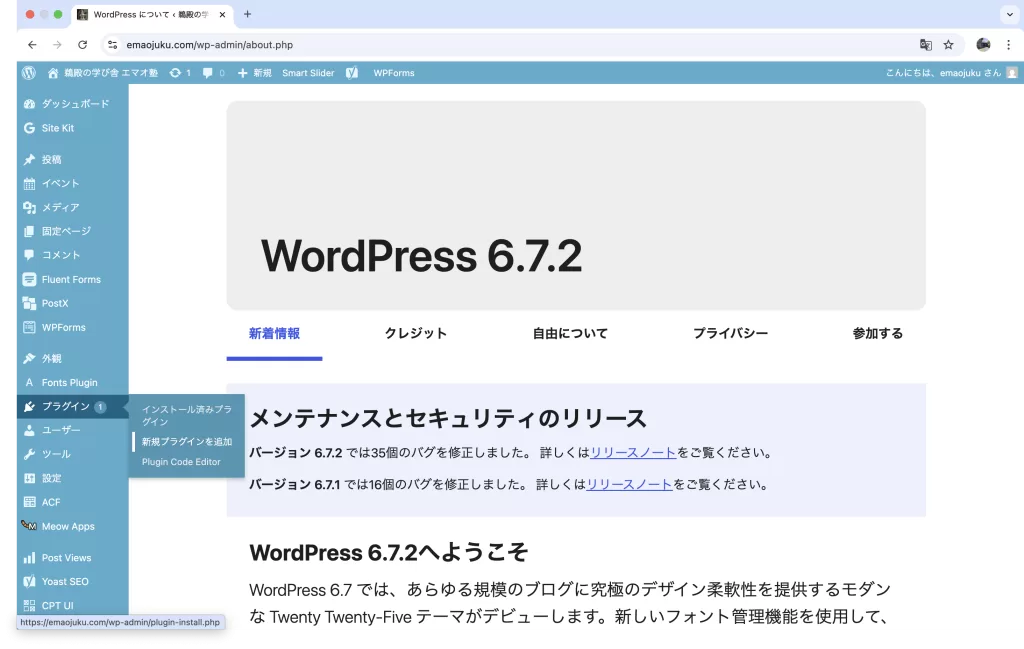Open the site home icon in admin bar
Screen dimensions: 1024x649
(x=53, y=73)
